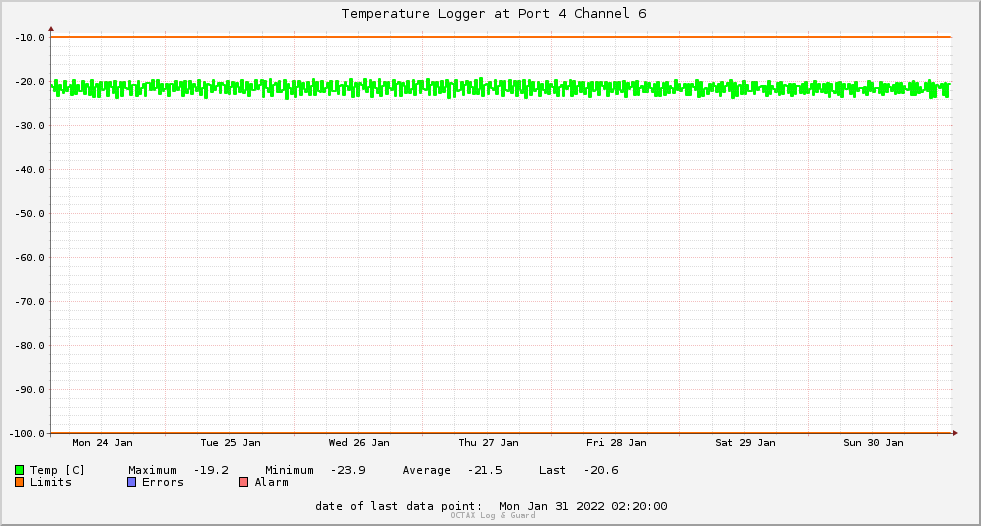The image size is (981, 526).
Task: Click the Sun 30 Jan axis label
Action: 873,443
